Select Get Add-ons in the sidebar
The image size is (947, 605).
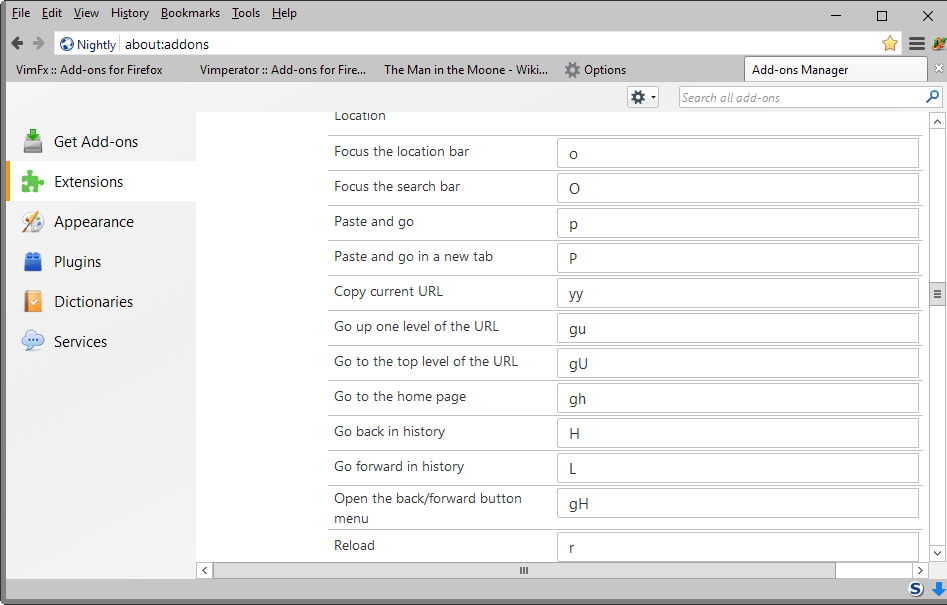(101, 141)
